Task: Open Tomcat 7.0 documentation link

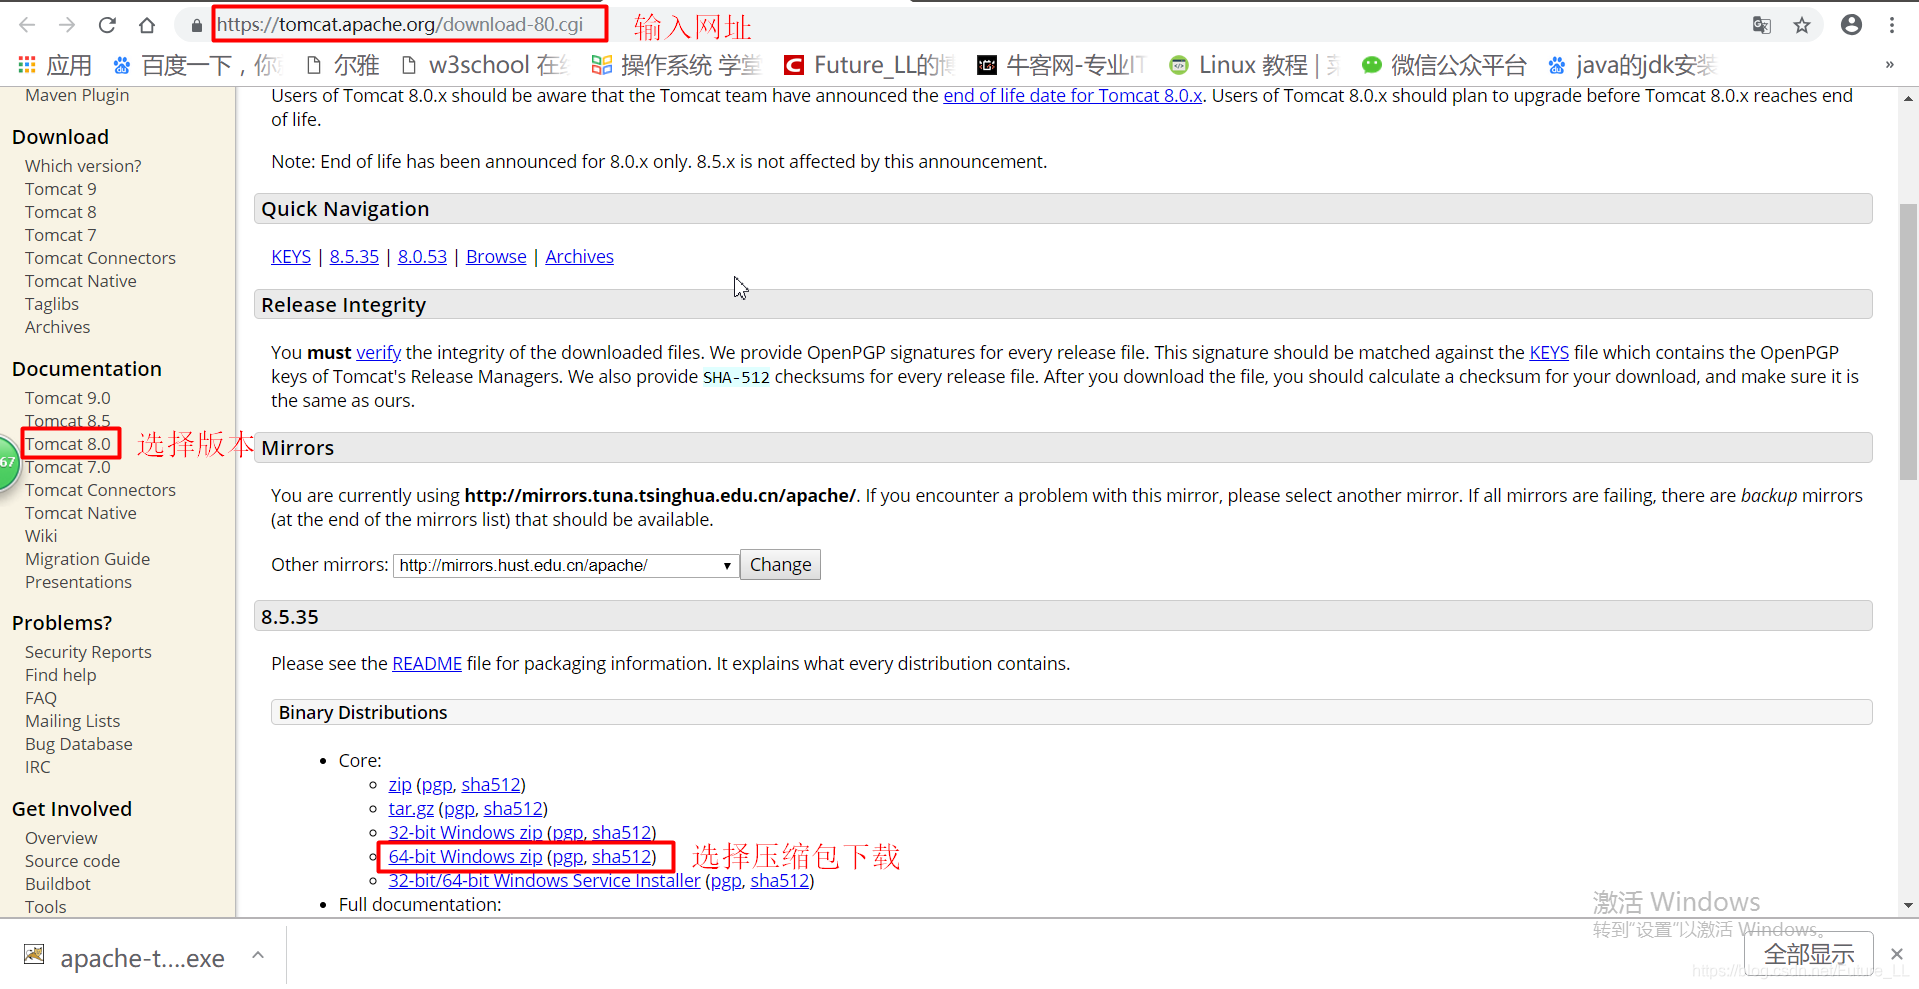Action: pos(68,467)
